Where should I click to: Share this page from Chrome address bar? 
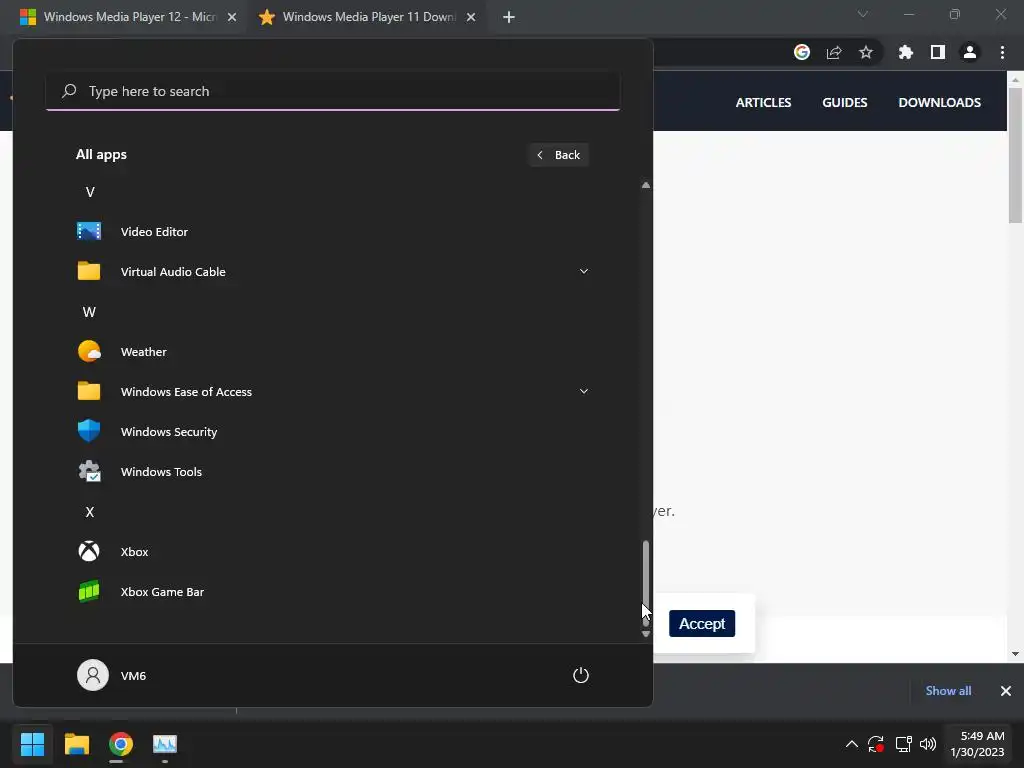834,52
